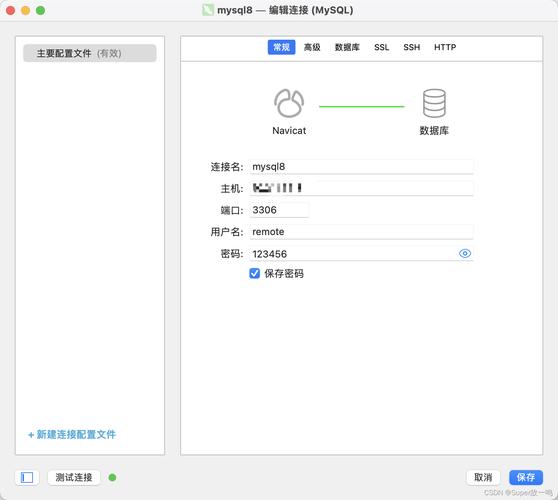Click the 主机 host input field

click(361, 188)
